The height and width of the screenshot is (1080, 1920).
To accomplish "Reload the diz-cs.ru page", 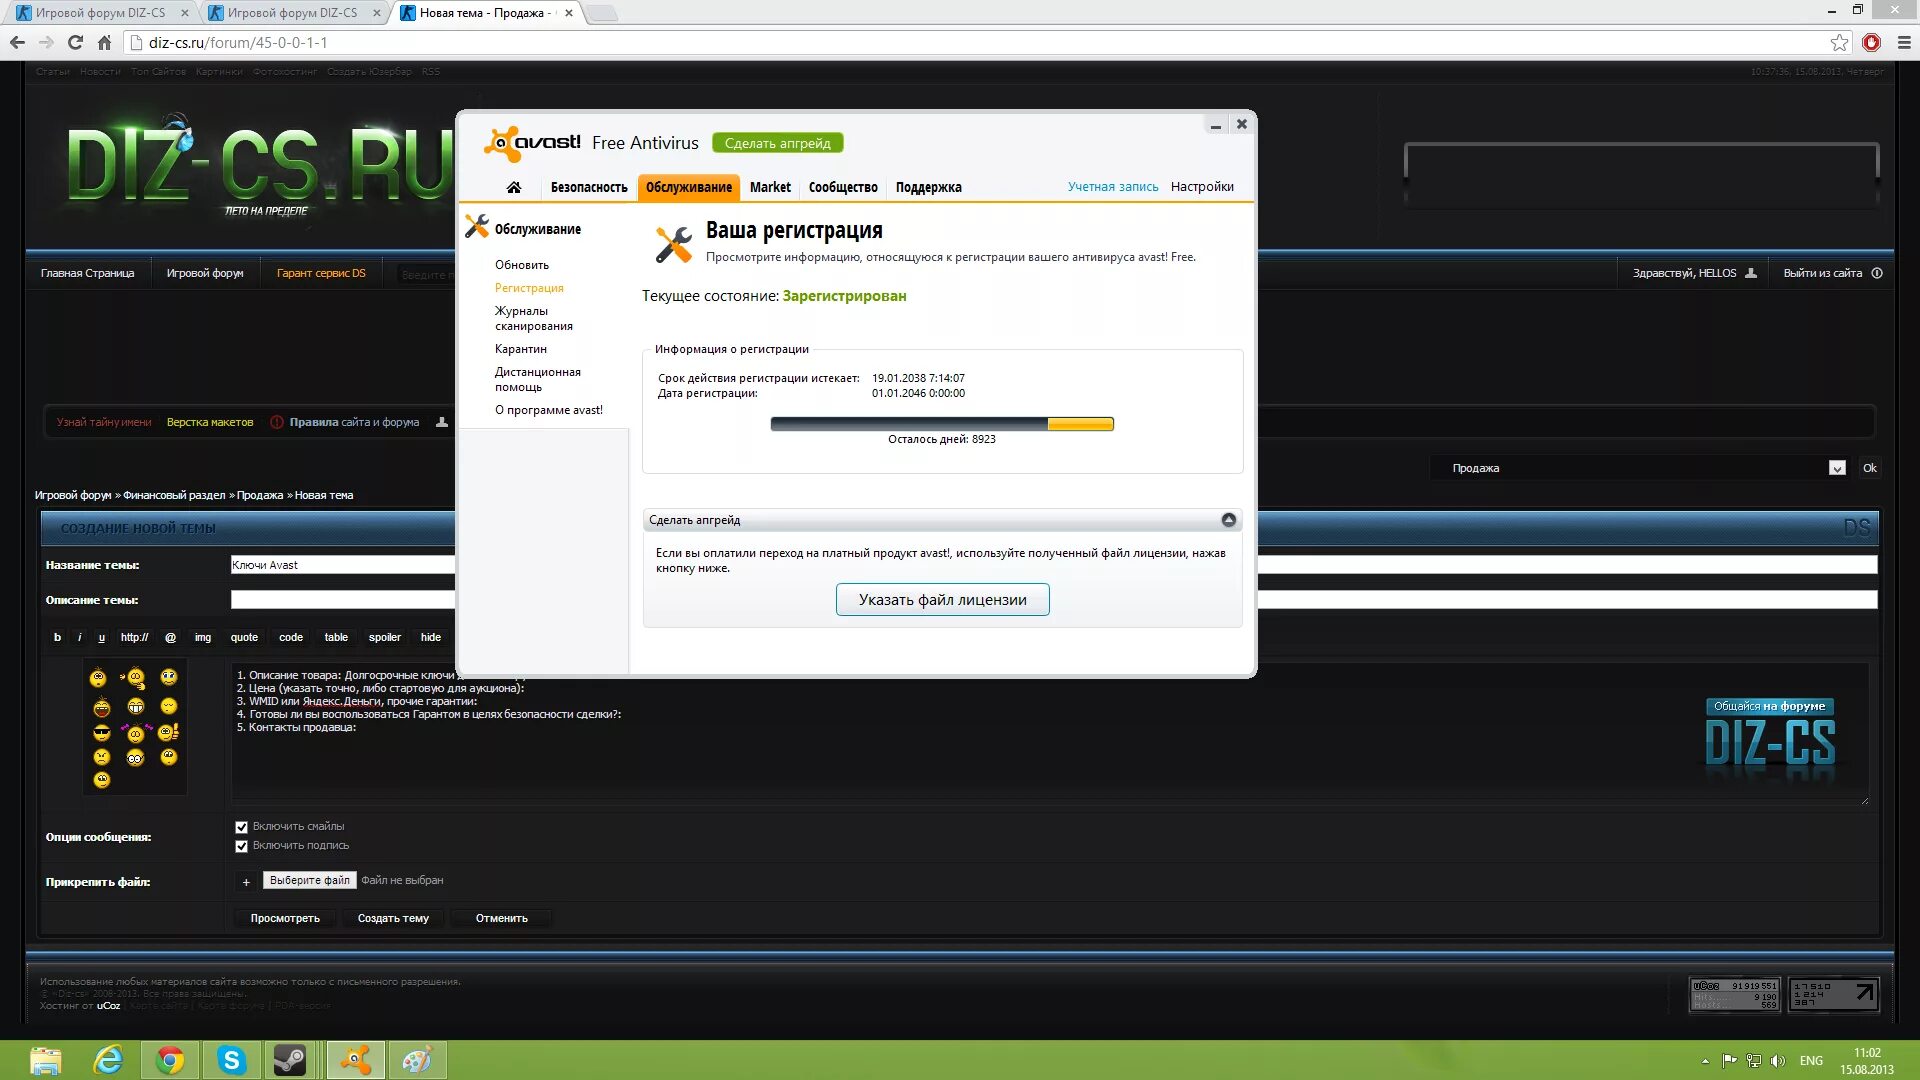I will (75, 42).
